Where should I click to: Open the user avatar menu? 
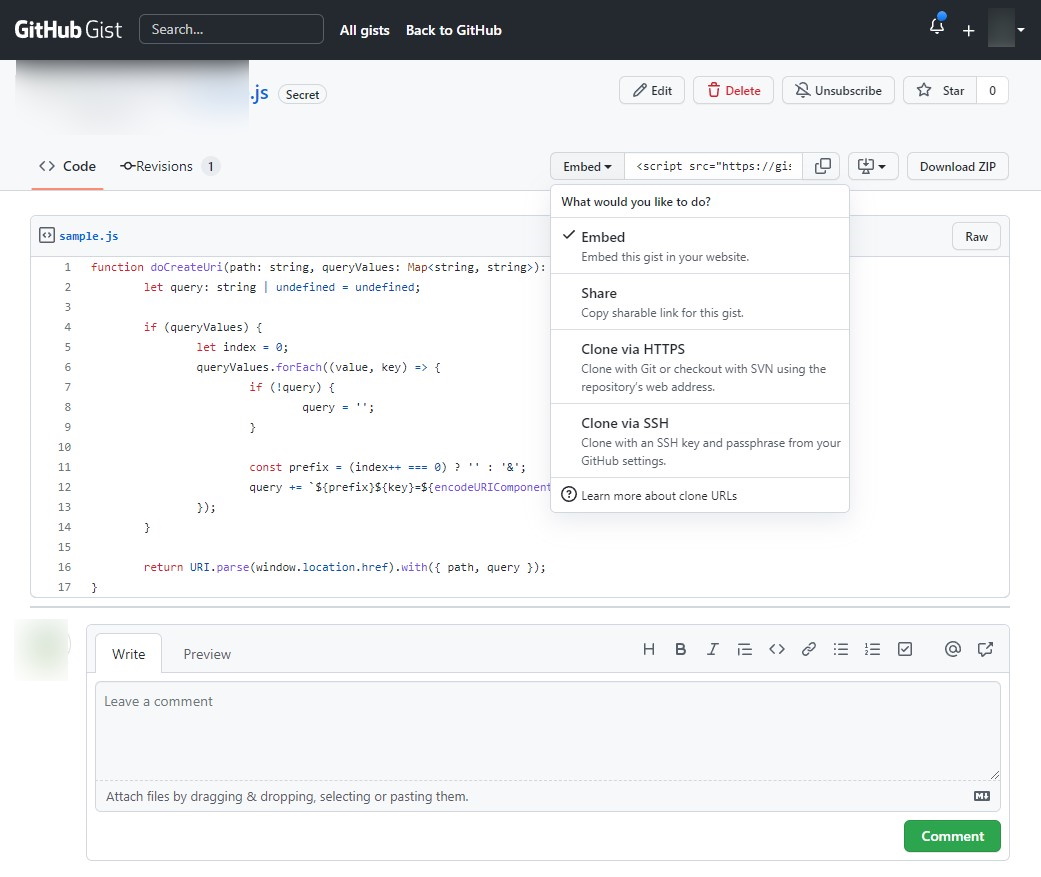tap(1006, 29)
